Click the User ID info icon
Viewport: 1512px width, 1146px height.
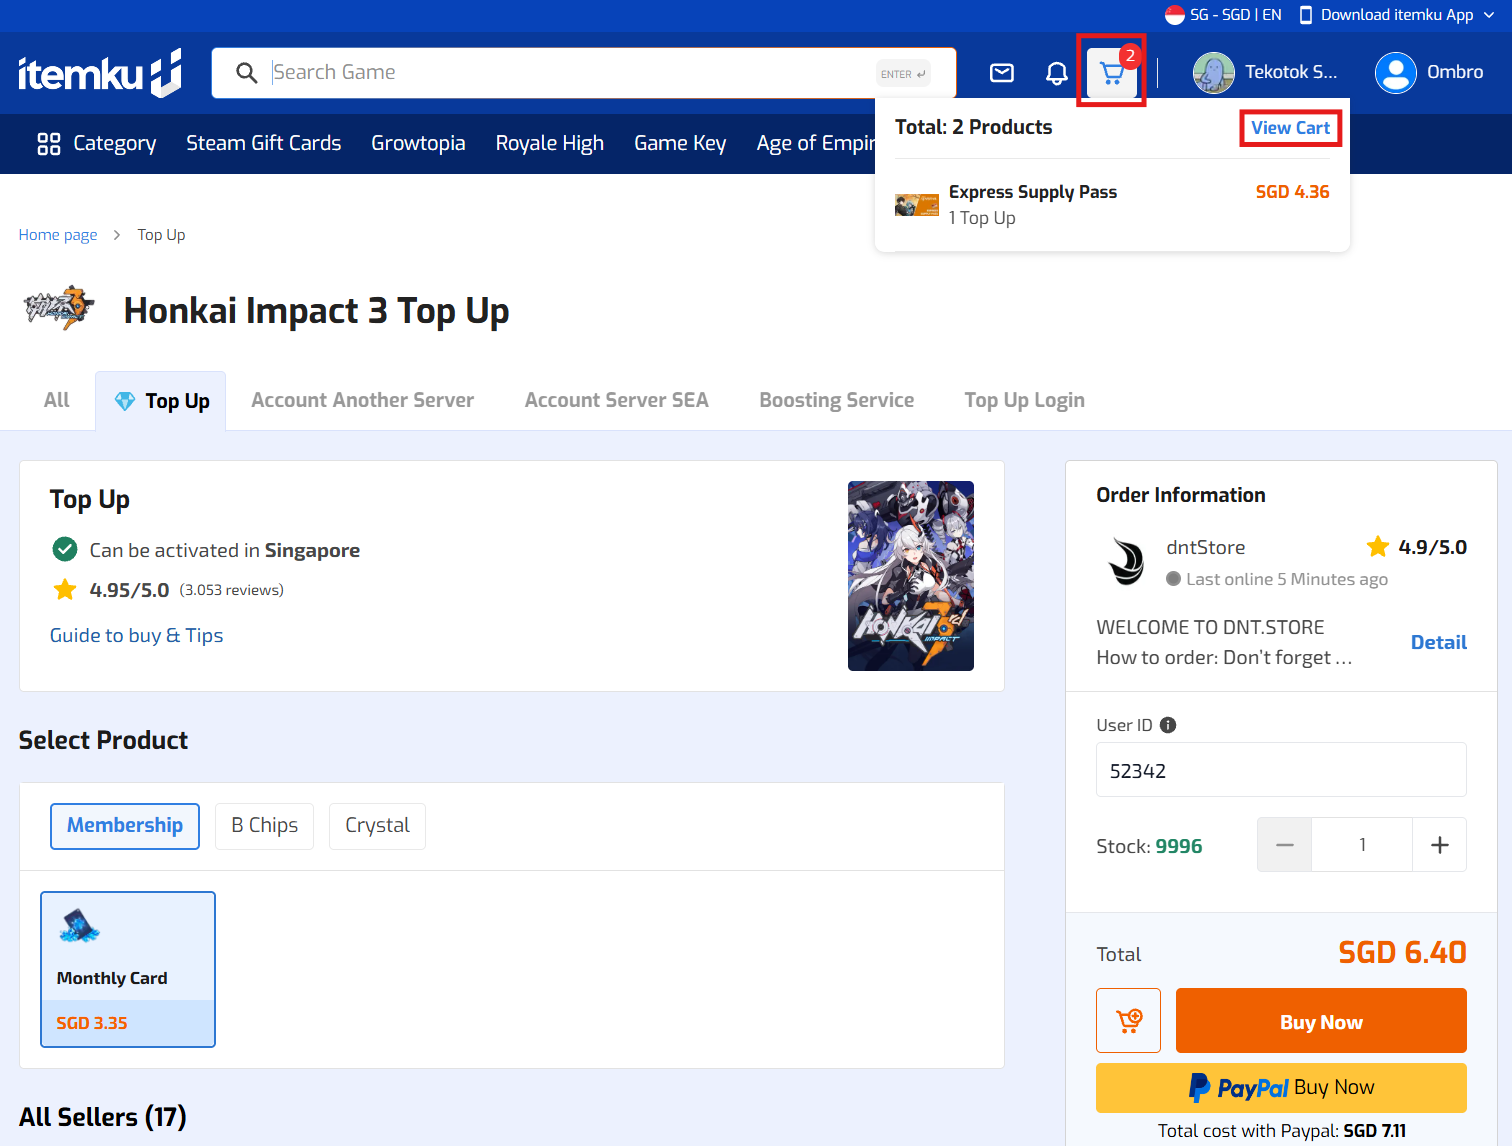pyautogui.click(x=1167, y=725)
